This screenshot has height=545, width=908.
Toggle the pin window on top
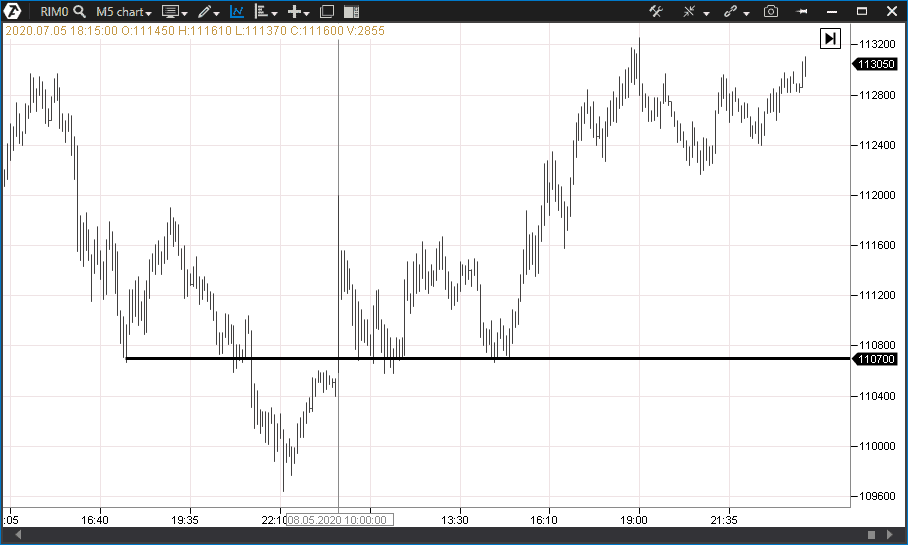click(801, 12)
